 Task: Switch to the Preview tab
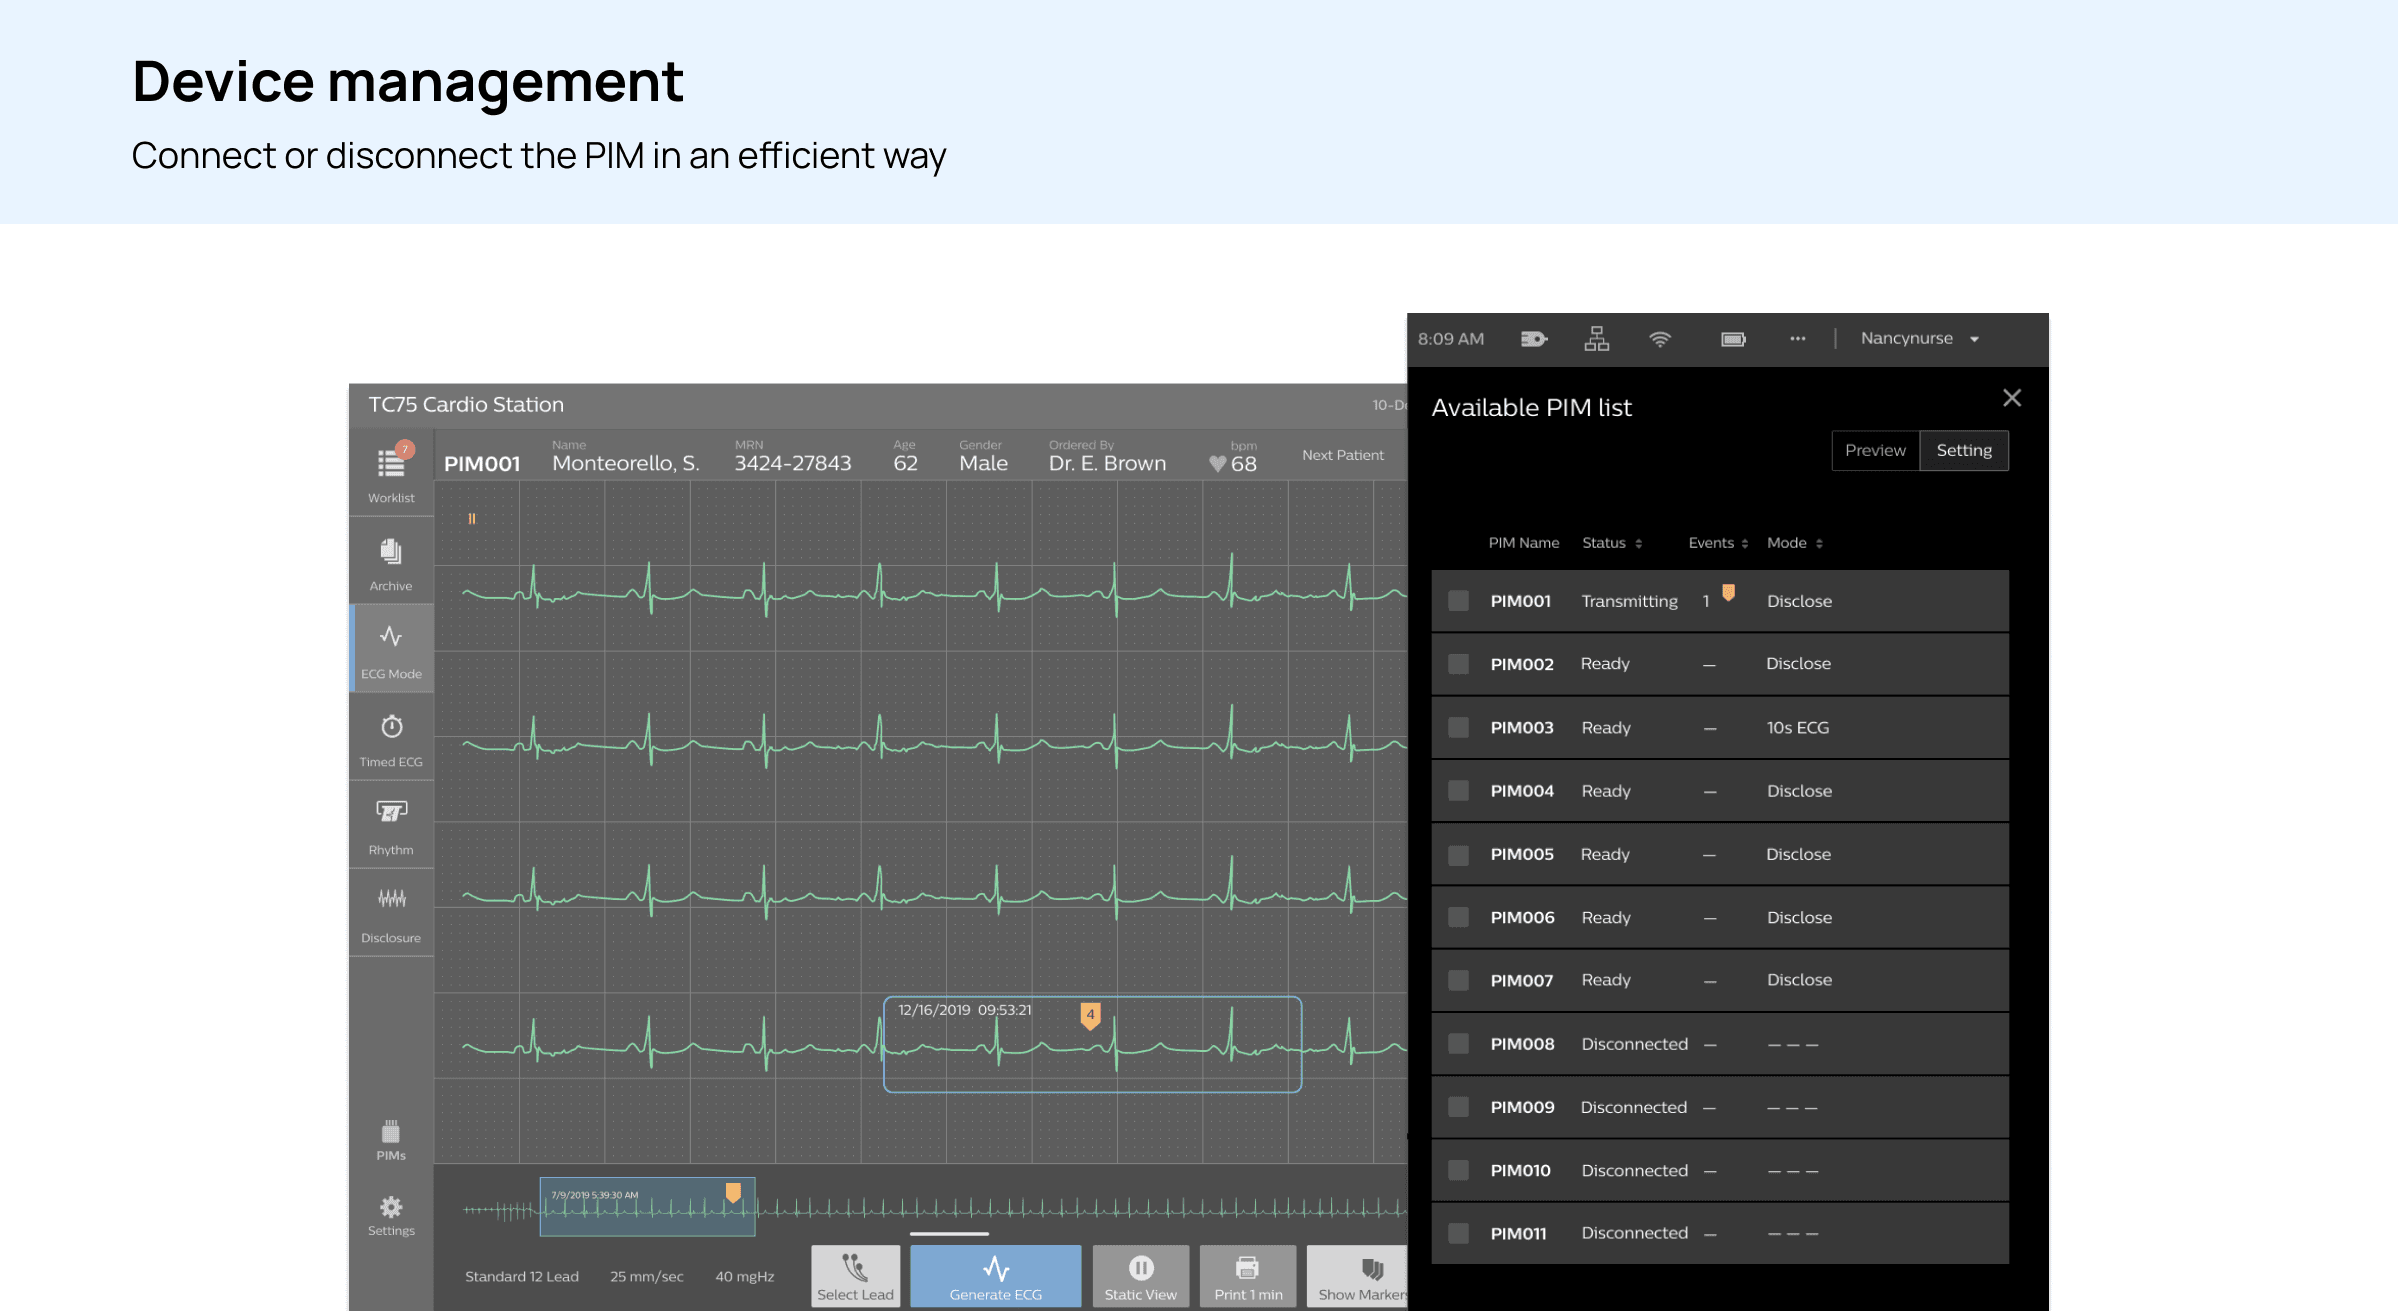pos(1875,450)
